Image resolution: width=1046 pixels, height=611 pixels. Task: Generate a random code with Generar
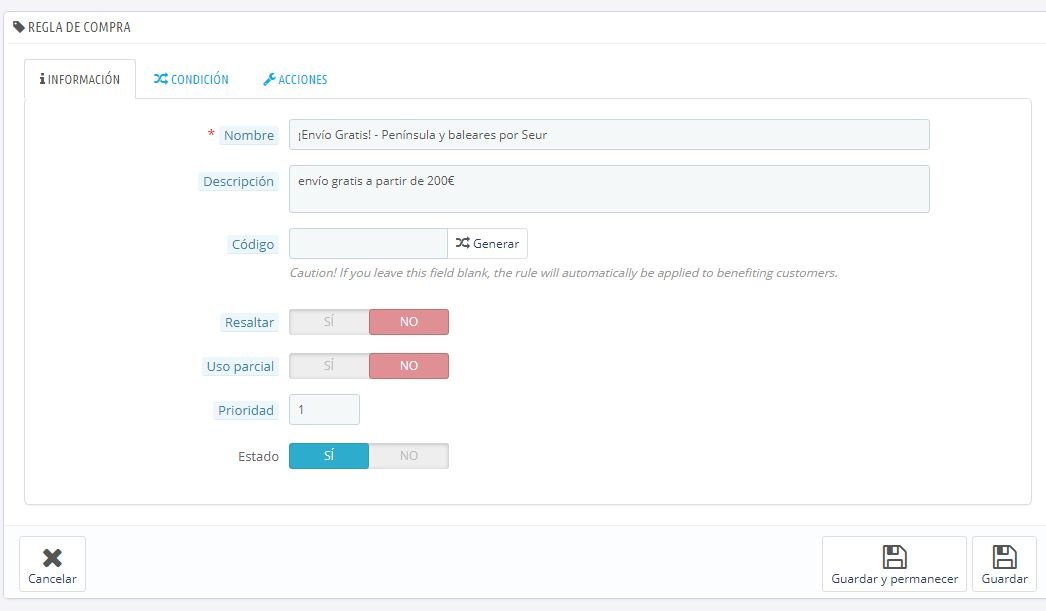[x=488, y=243]
